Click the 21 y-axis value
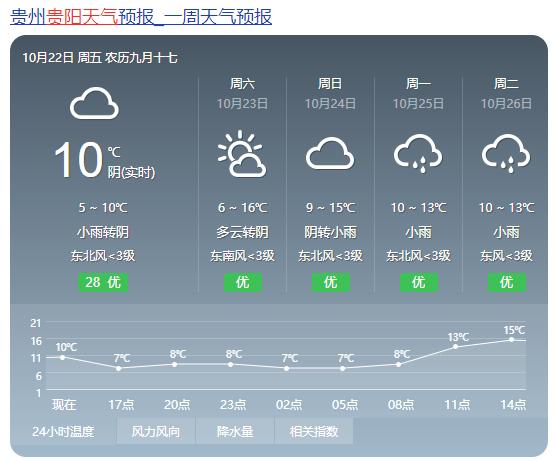554x461 pixels. tap(36, 323)
